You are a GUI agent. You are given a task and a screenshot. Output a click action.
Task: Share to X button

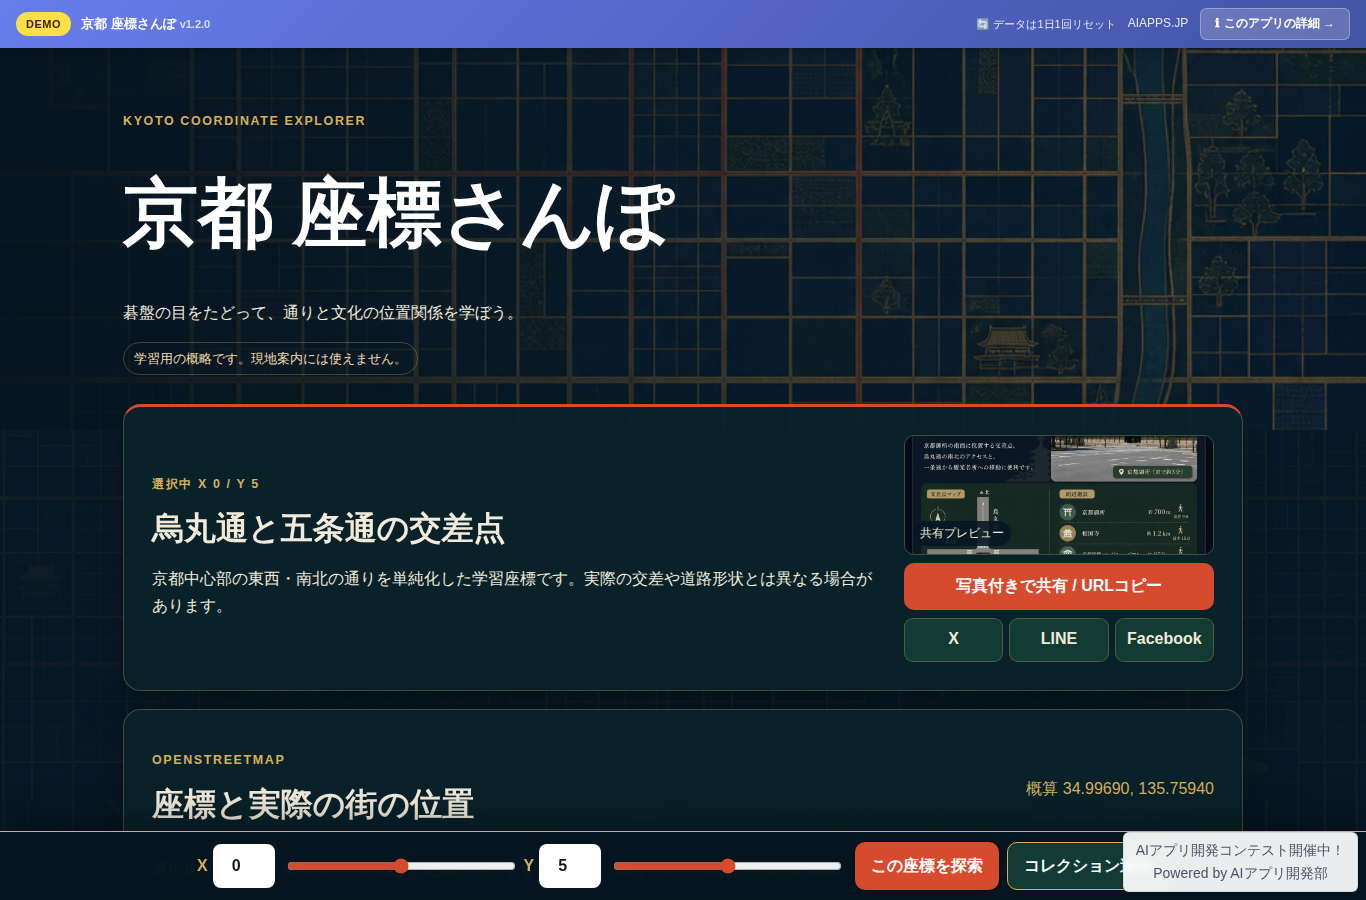[x=953, y=639]
